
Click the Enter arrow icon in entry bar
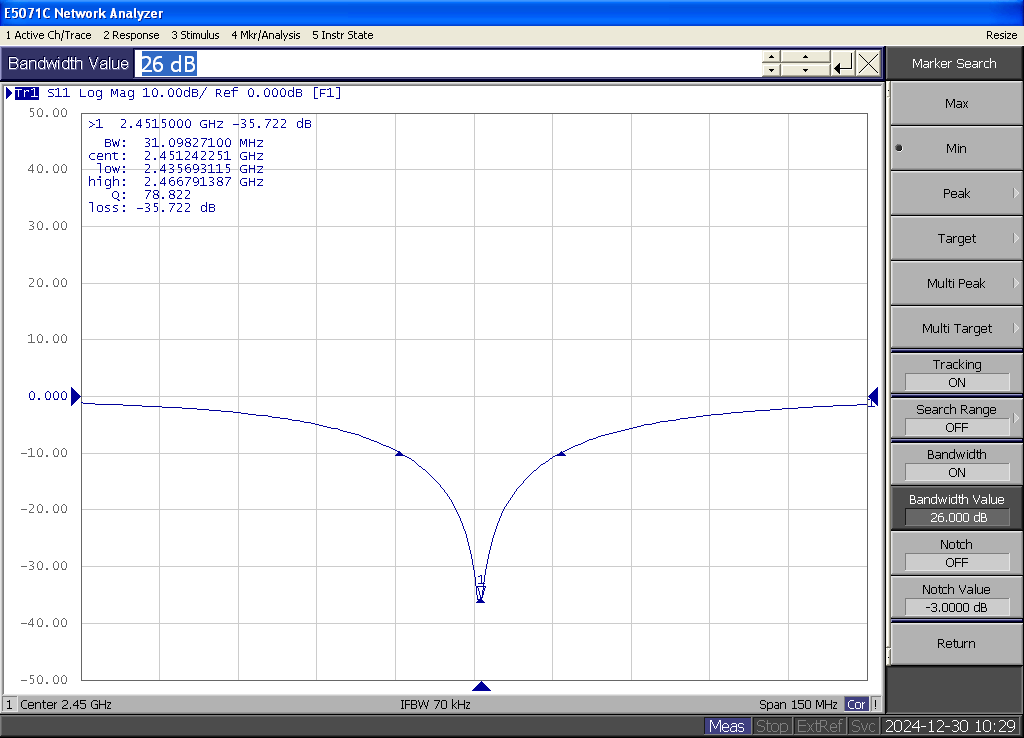pos(844,64)
